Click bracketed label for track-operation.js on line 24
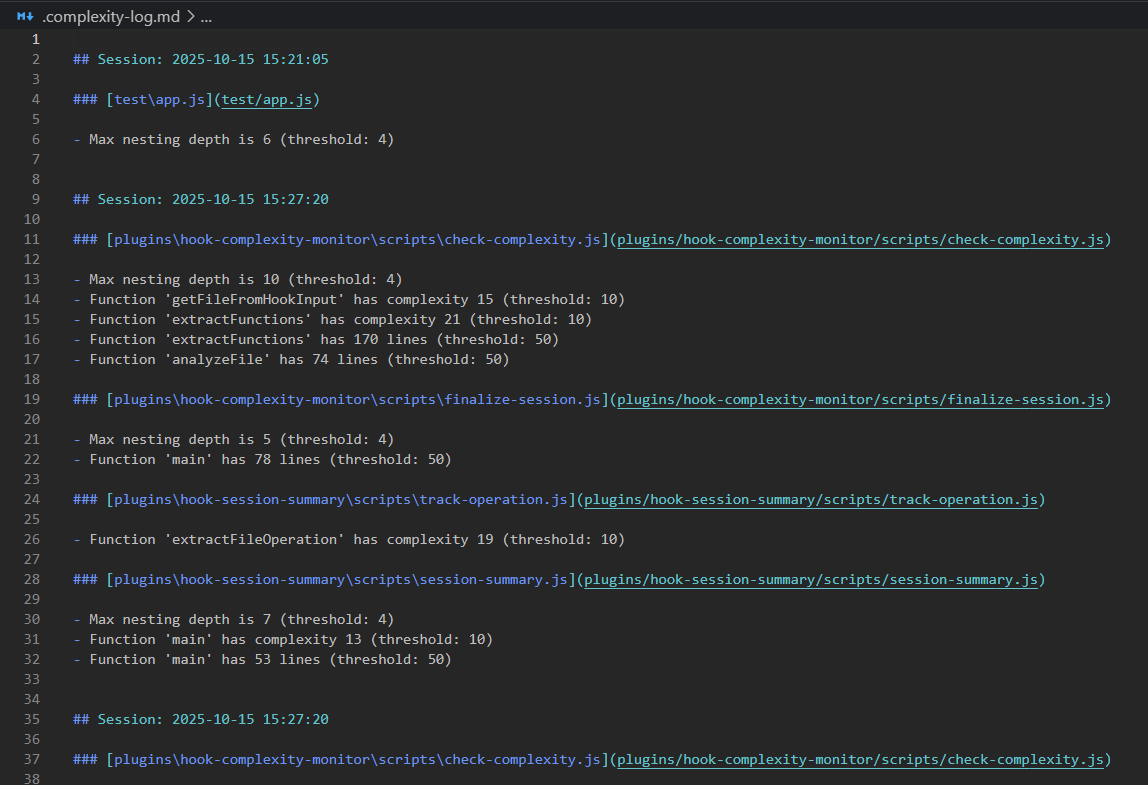The width and height of the screenshot is (1148, 785). tap(341, 499)
